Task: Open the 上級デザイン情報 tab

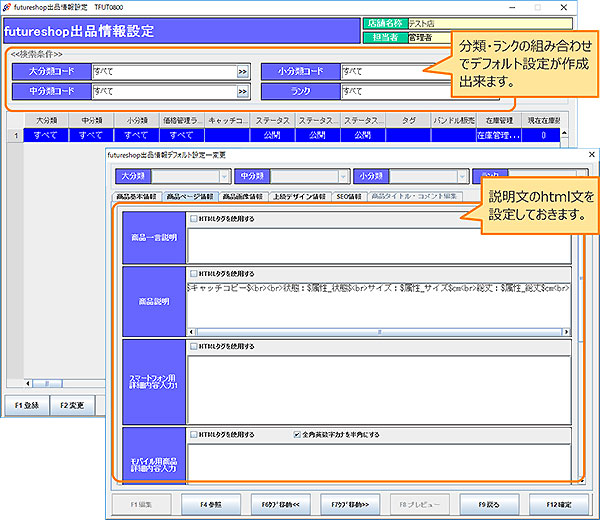Action: coord(299,197)
